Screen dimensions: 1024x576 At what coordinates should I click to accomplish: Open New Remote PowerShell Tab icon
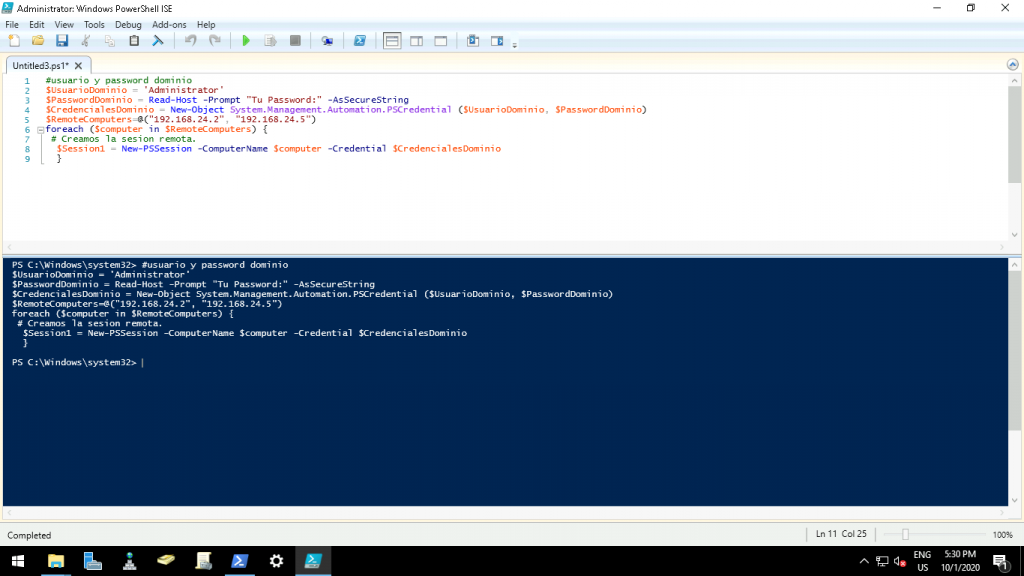[327, 41]
